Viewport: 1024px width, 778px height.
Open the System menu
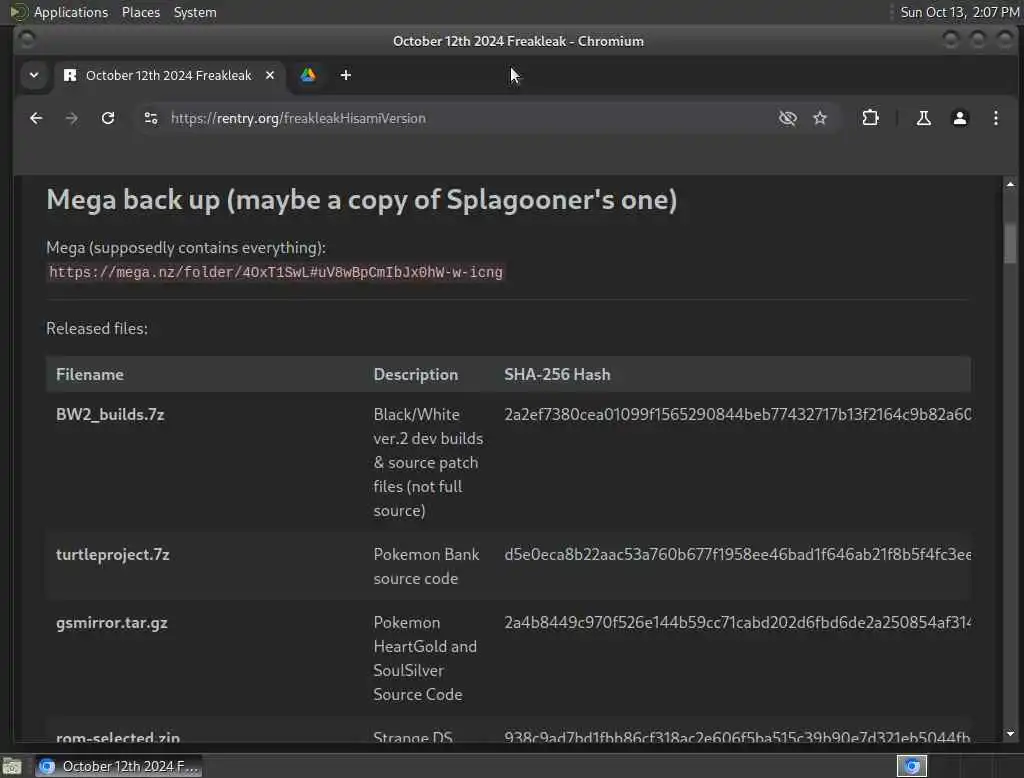tap(195, 12)
